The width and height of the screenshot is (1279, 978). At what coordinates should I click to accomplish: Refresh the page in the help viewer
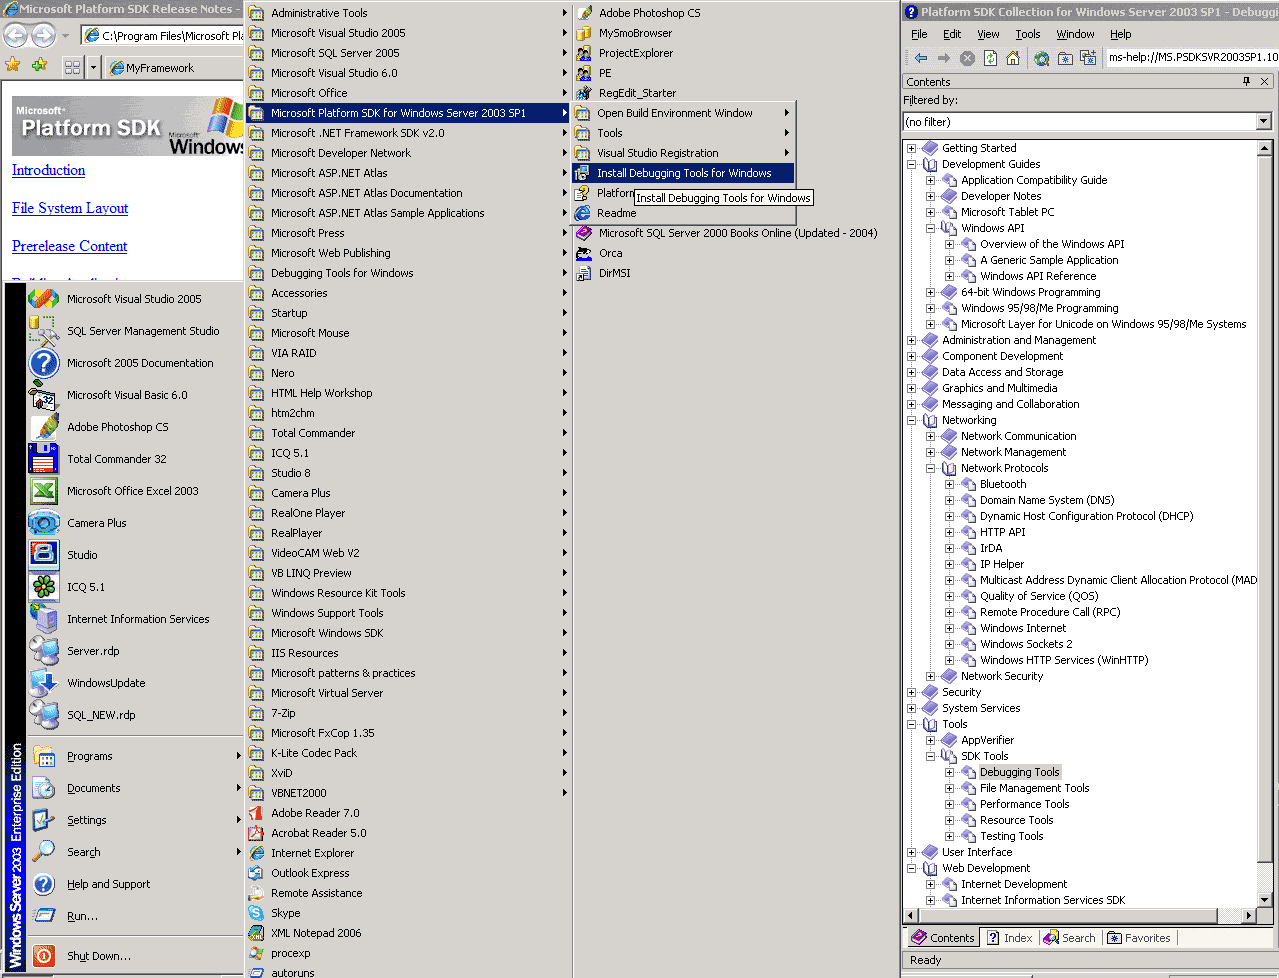[990, 58]
